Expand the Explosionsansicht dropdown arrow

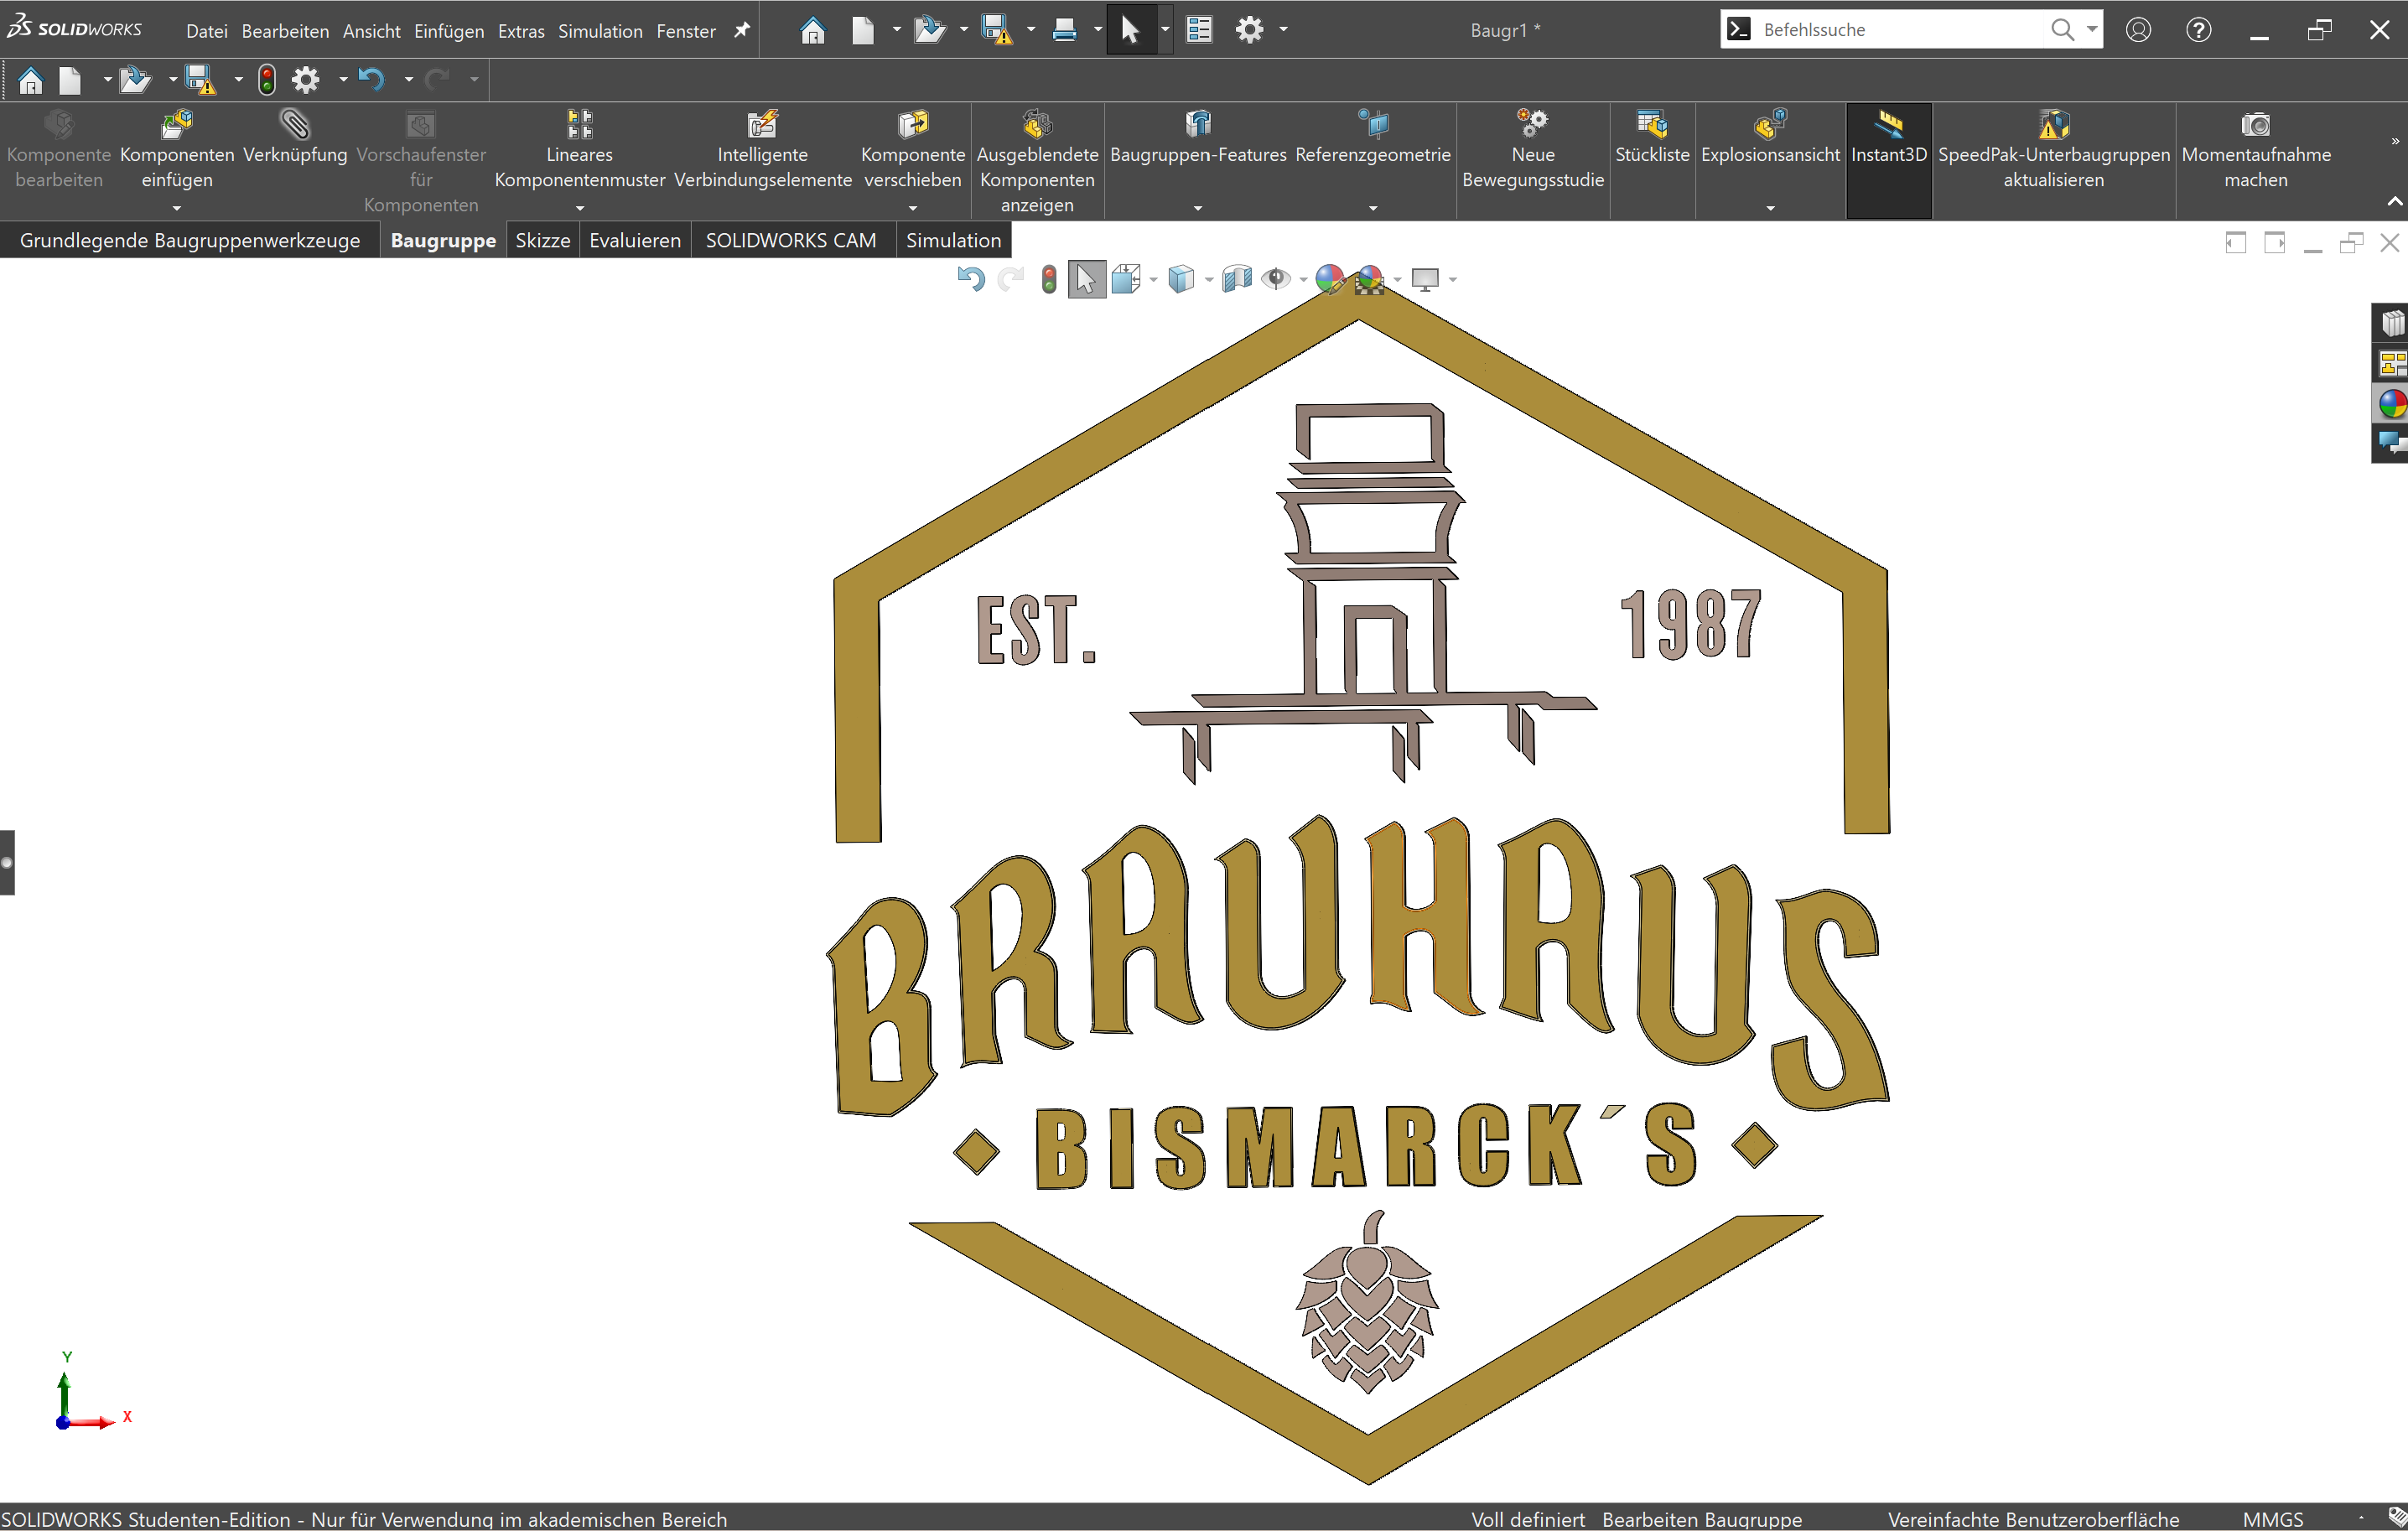tap(1770, 208)
